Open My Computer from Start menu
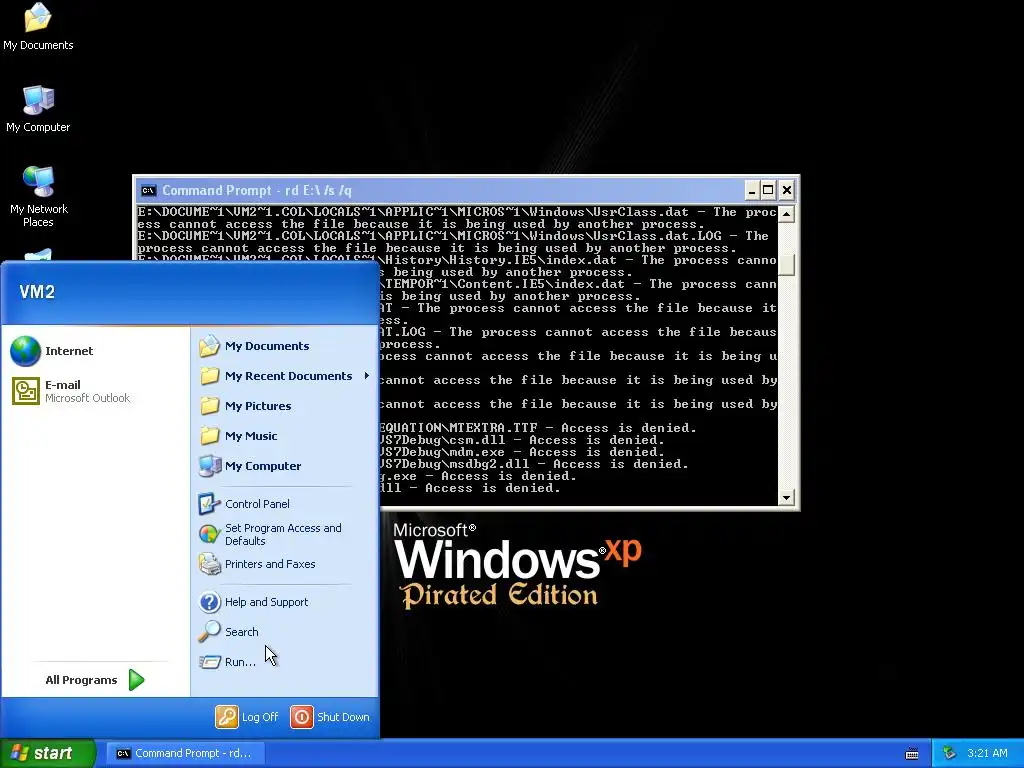 point(250,466)
